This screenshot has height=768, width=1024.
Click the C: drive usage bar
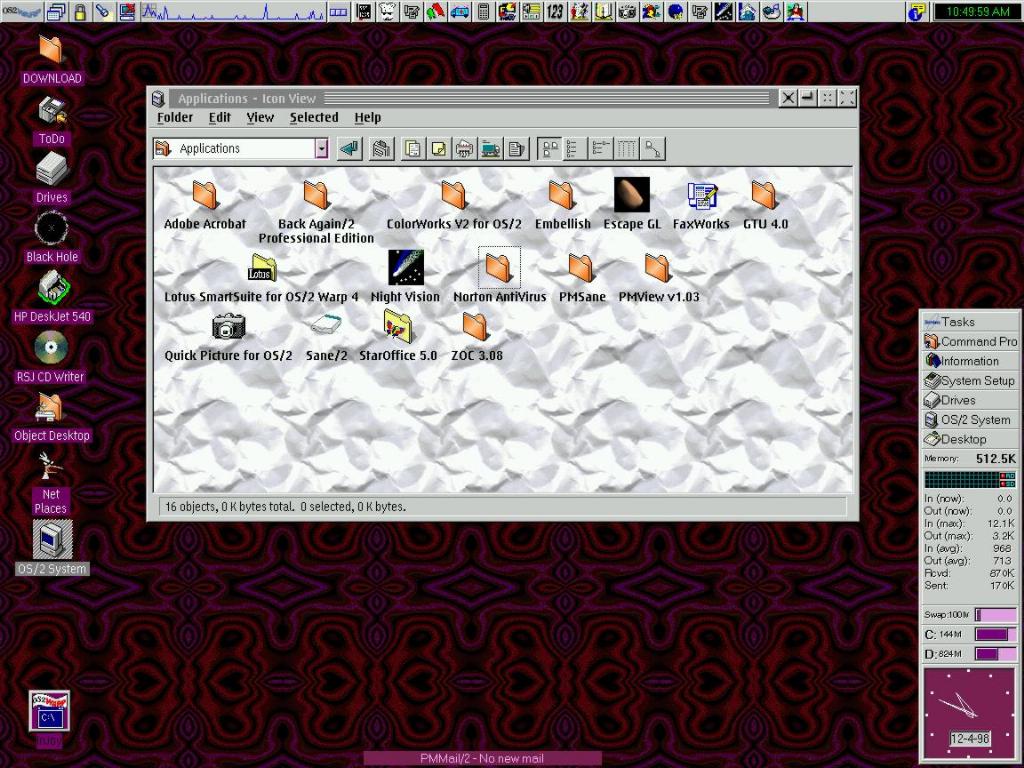(996, 634)
